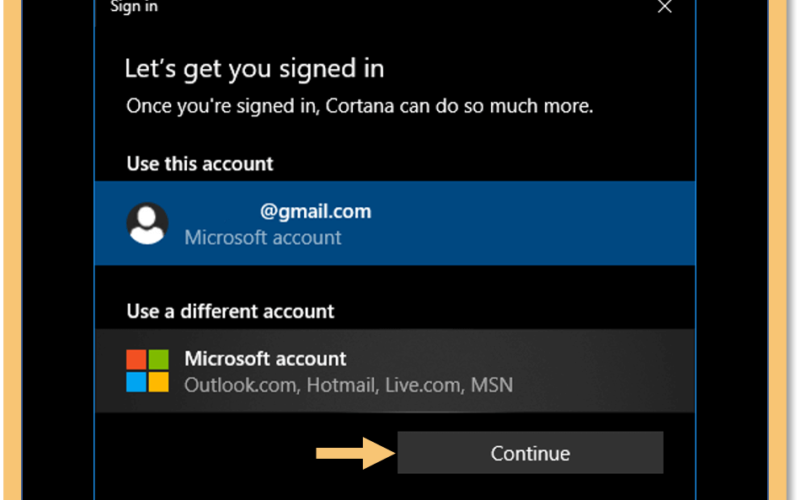800x500 pixels.
Task: Click the Microsoft four-color logo
Action: coord(147,371)
